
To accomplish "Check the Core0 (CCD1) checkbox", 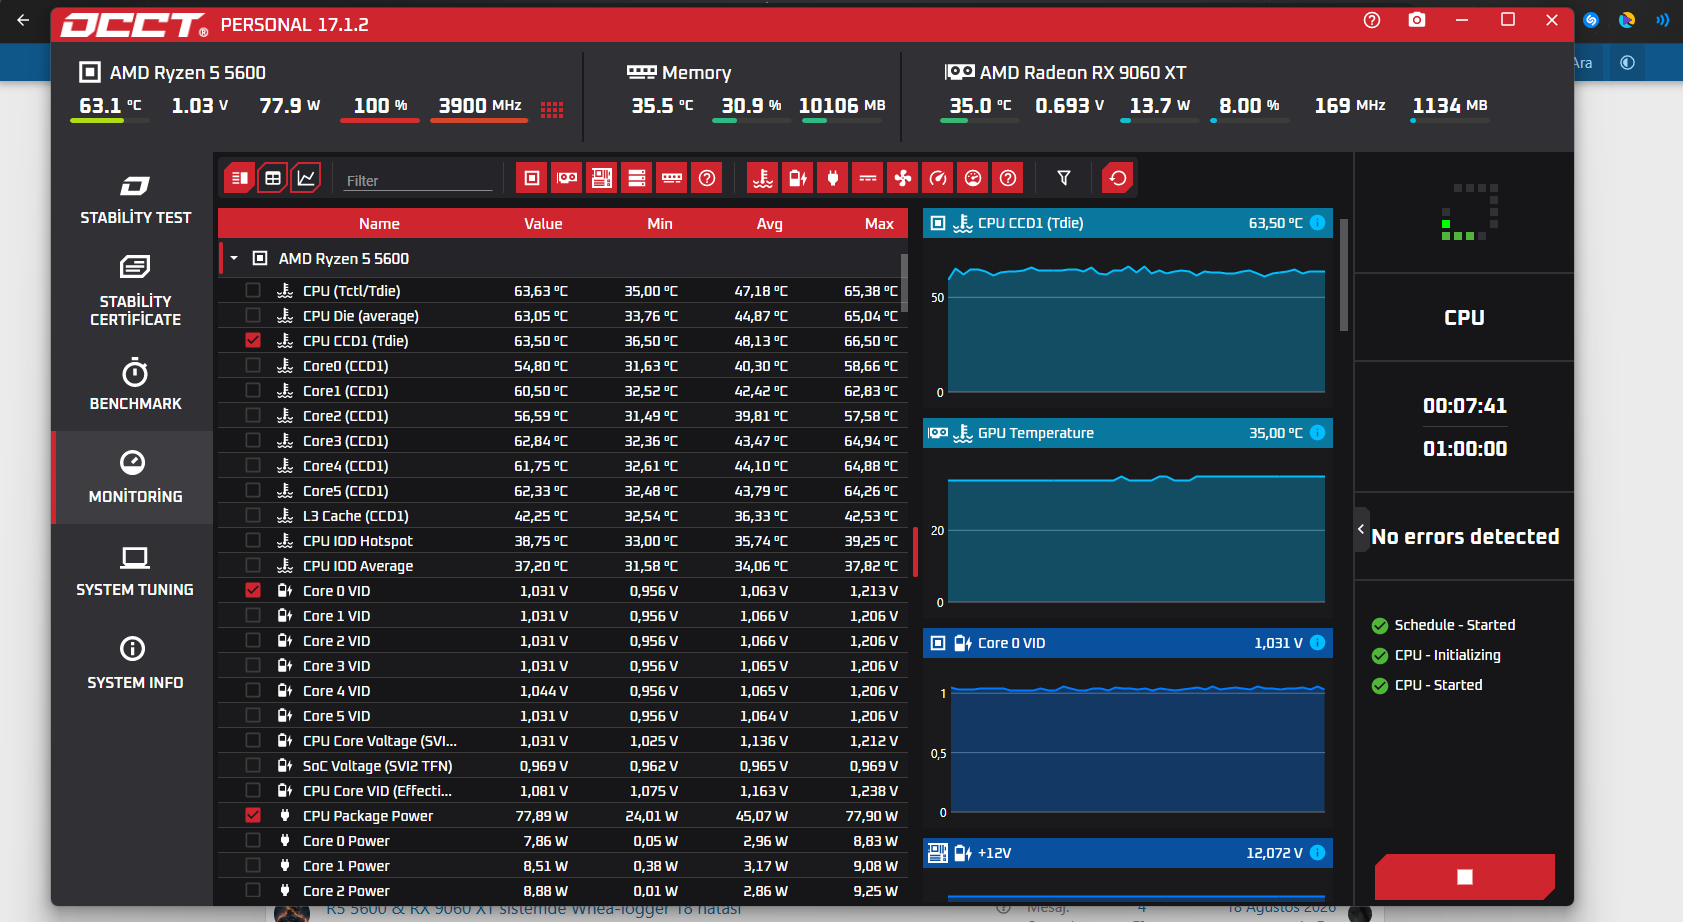I will pyautogui.click(x=253, y=365).
